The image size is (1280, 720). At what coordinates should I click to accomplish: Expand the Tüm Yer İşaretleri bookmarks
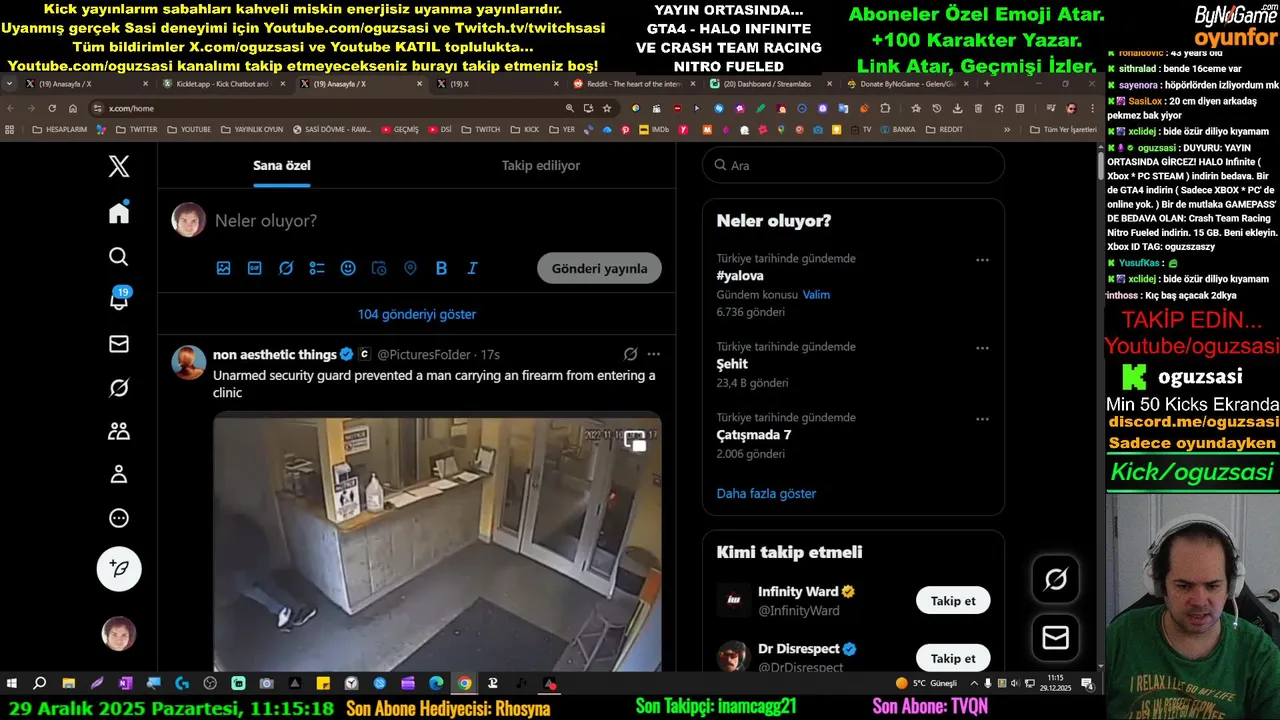pyautogui.click(x=1061, y=129)
